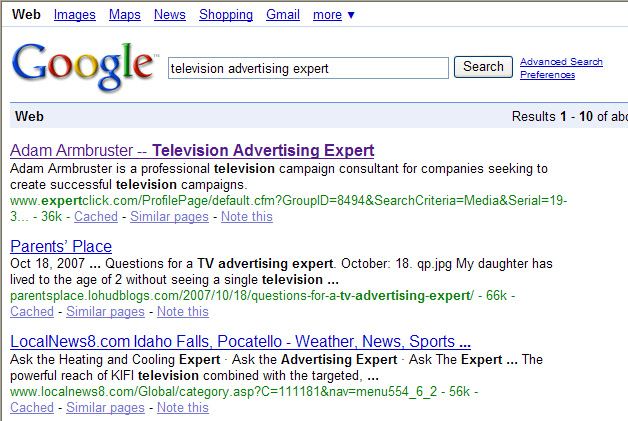Go to Maps in top navigation
The image size is (628, 421).
[125, 15]
